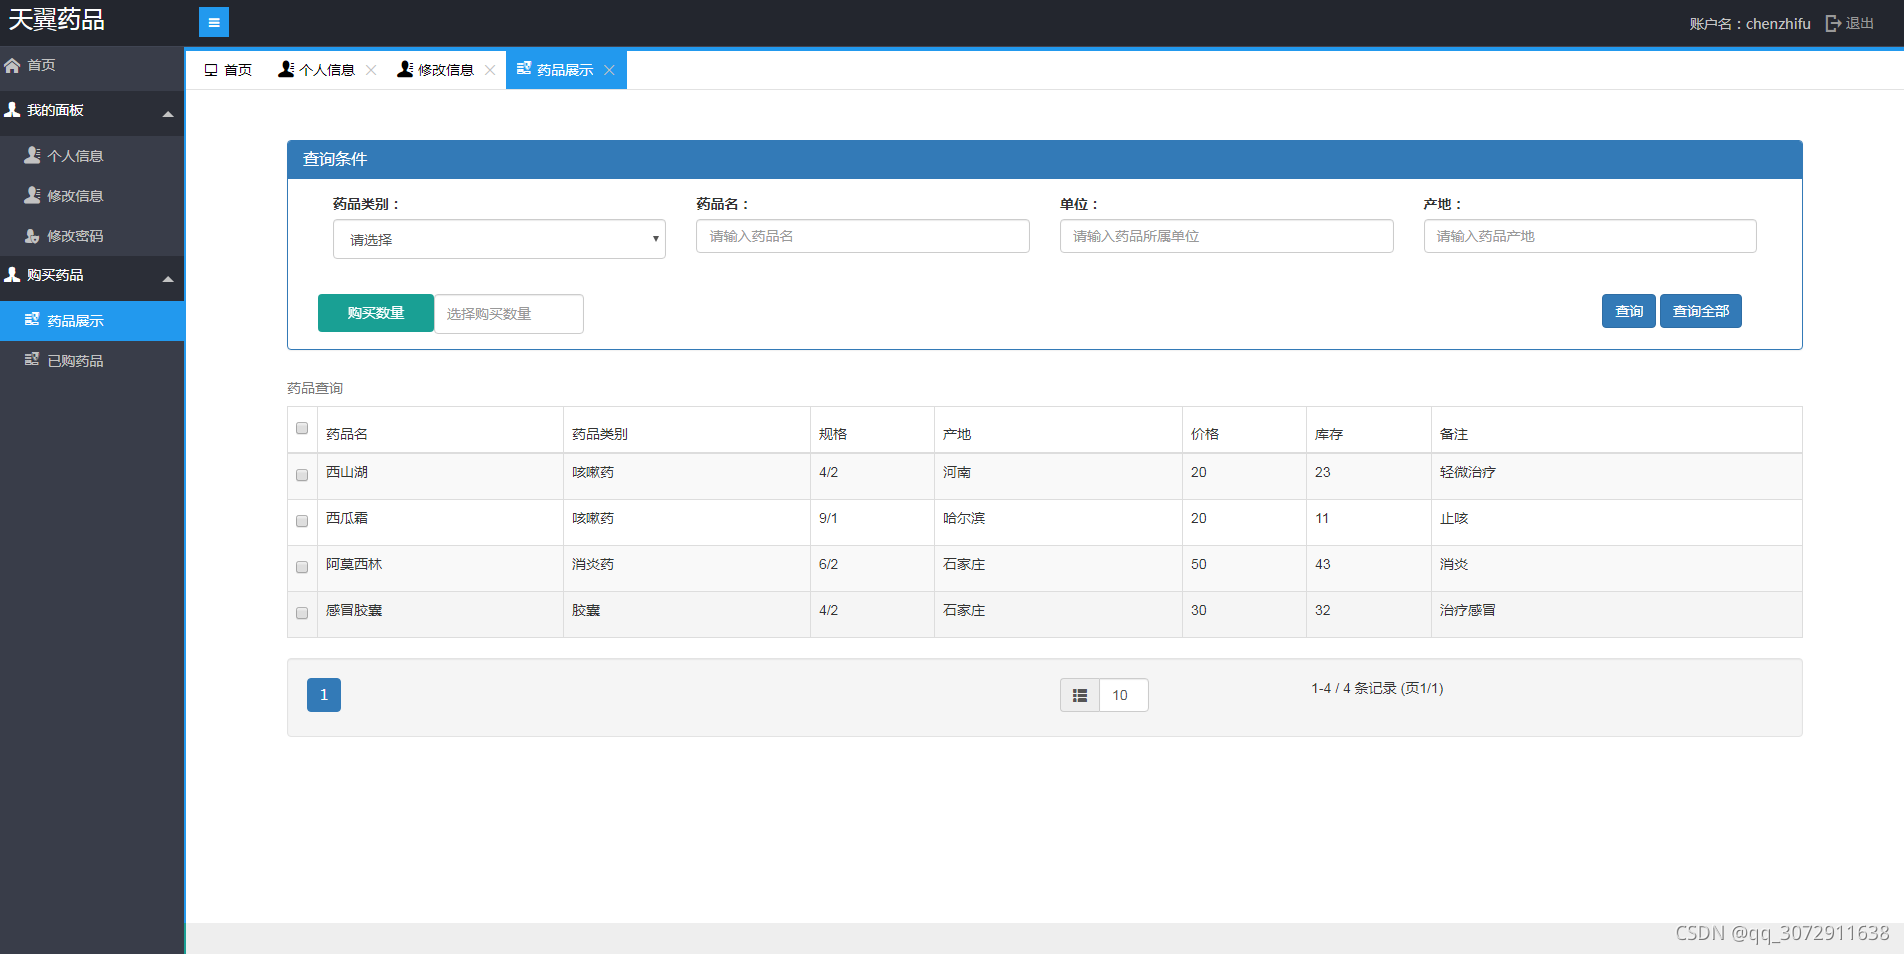Viewport: 1904px width, 954px height.
Task: Click the user icon next to 我的面板
Action: point(12,110)
